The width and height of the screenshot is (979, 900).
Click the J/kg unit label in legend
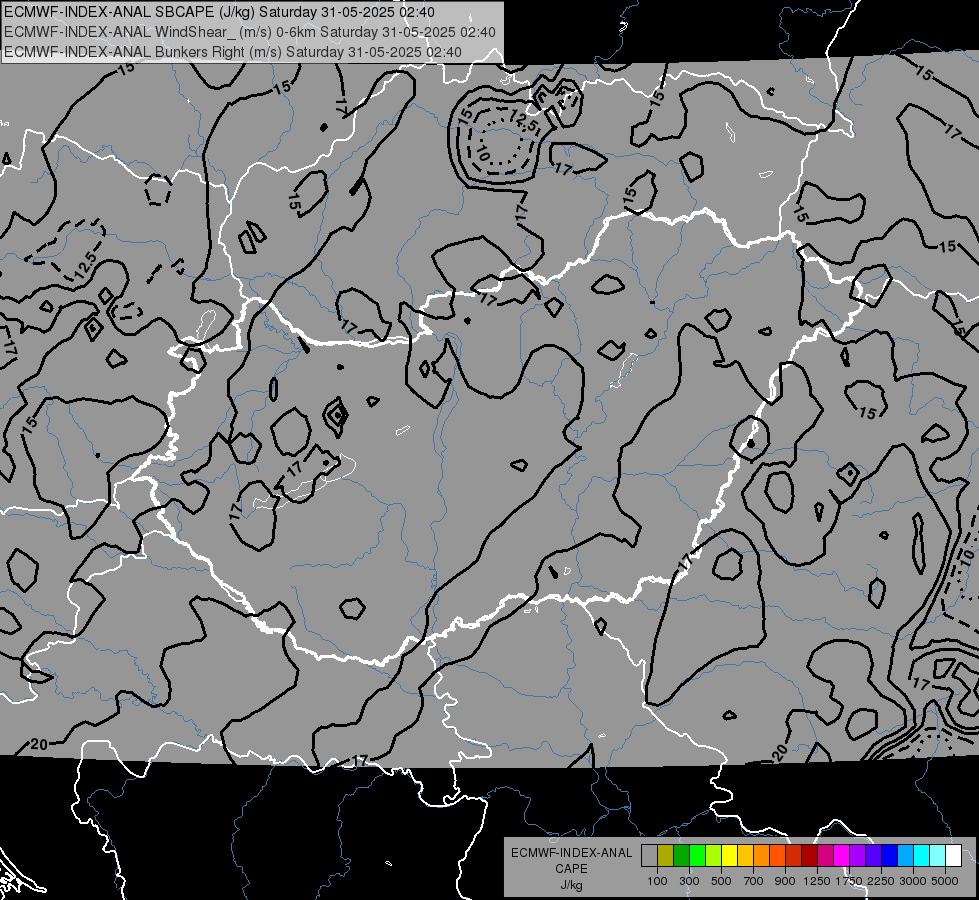coord(571,885)
